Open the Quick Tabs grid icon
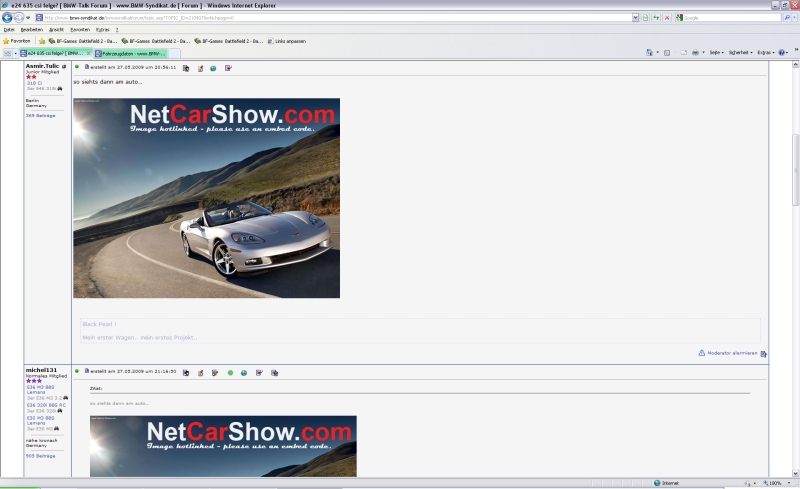 coord(7,53)
